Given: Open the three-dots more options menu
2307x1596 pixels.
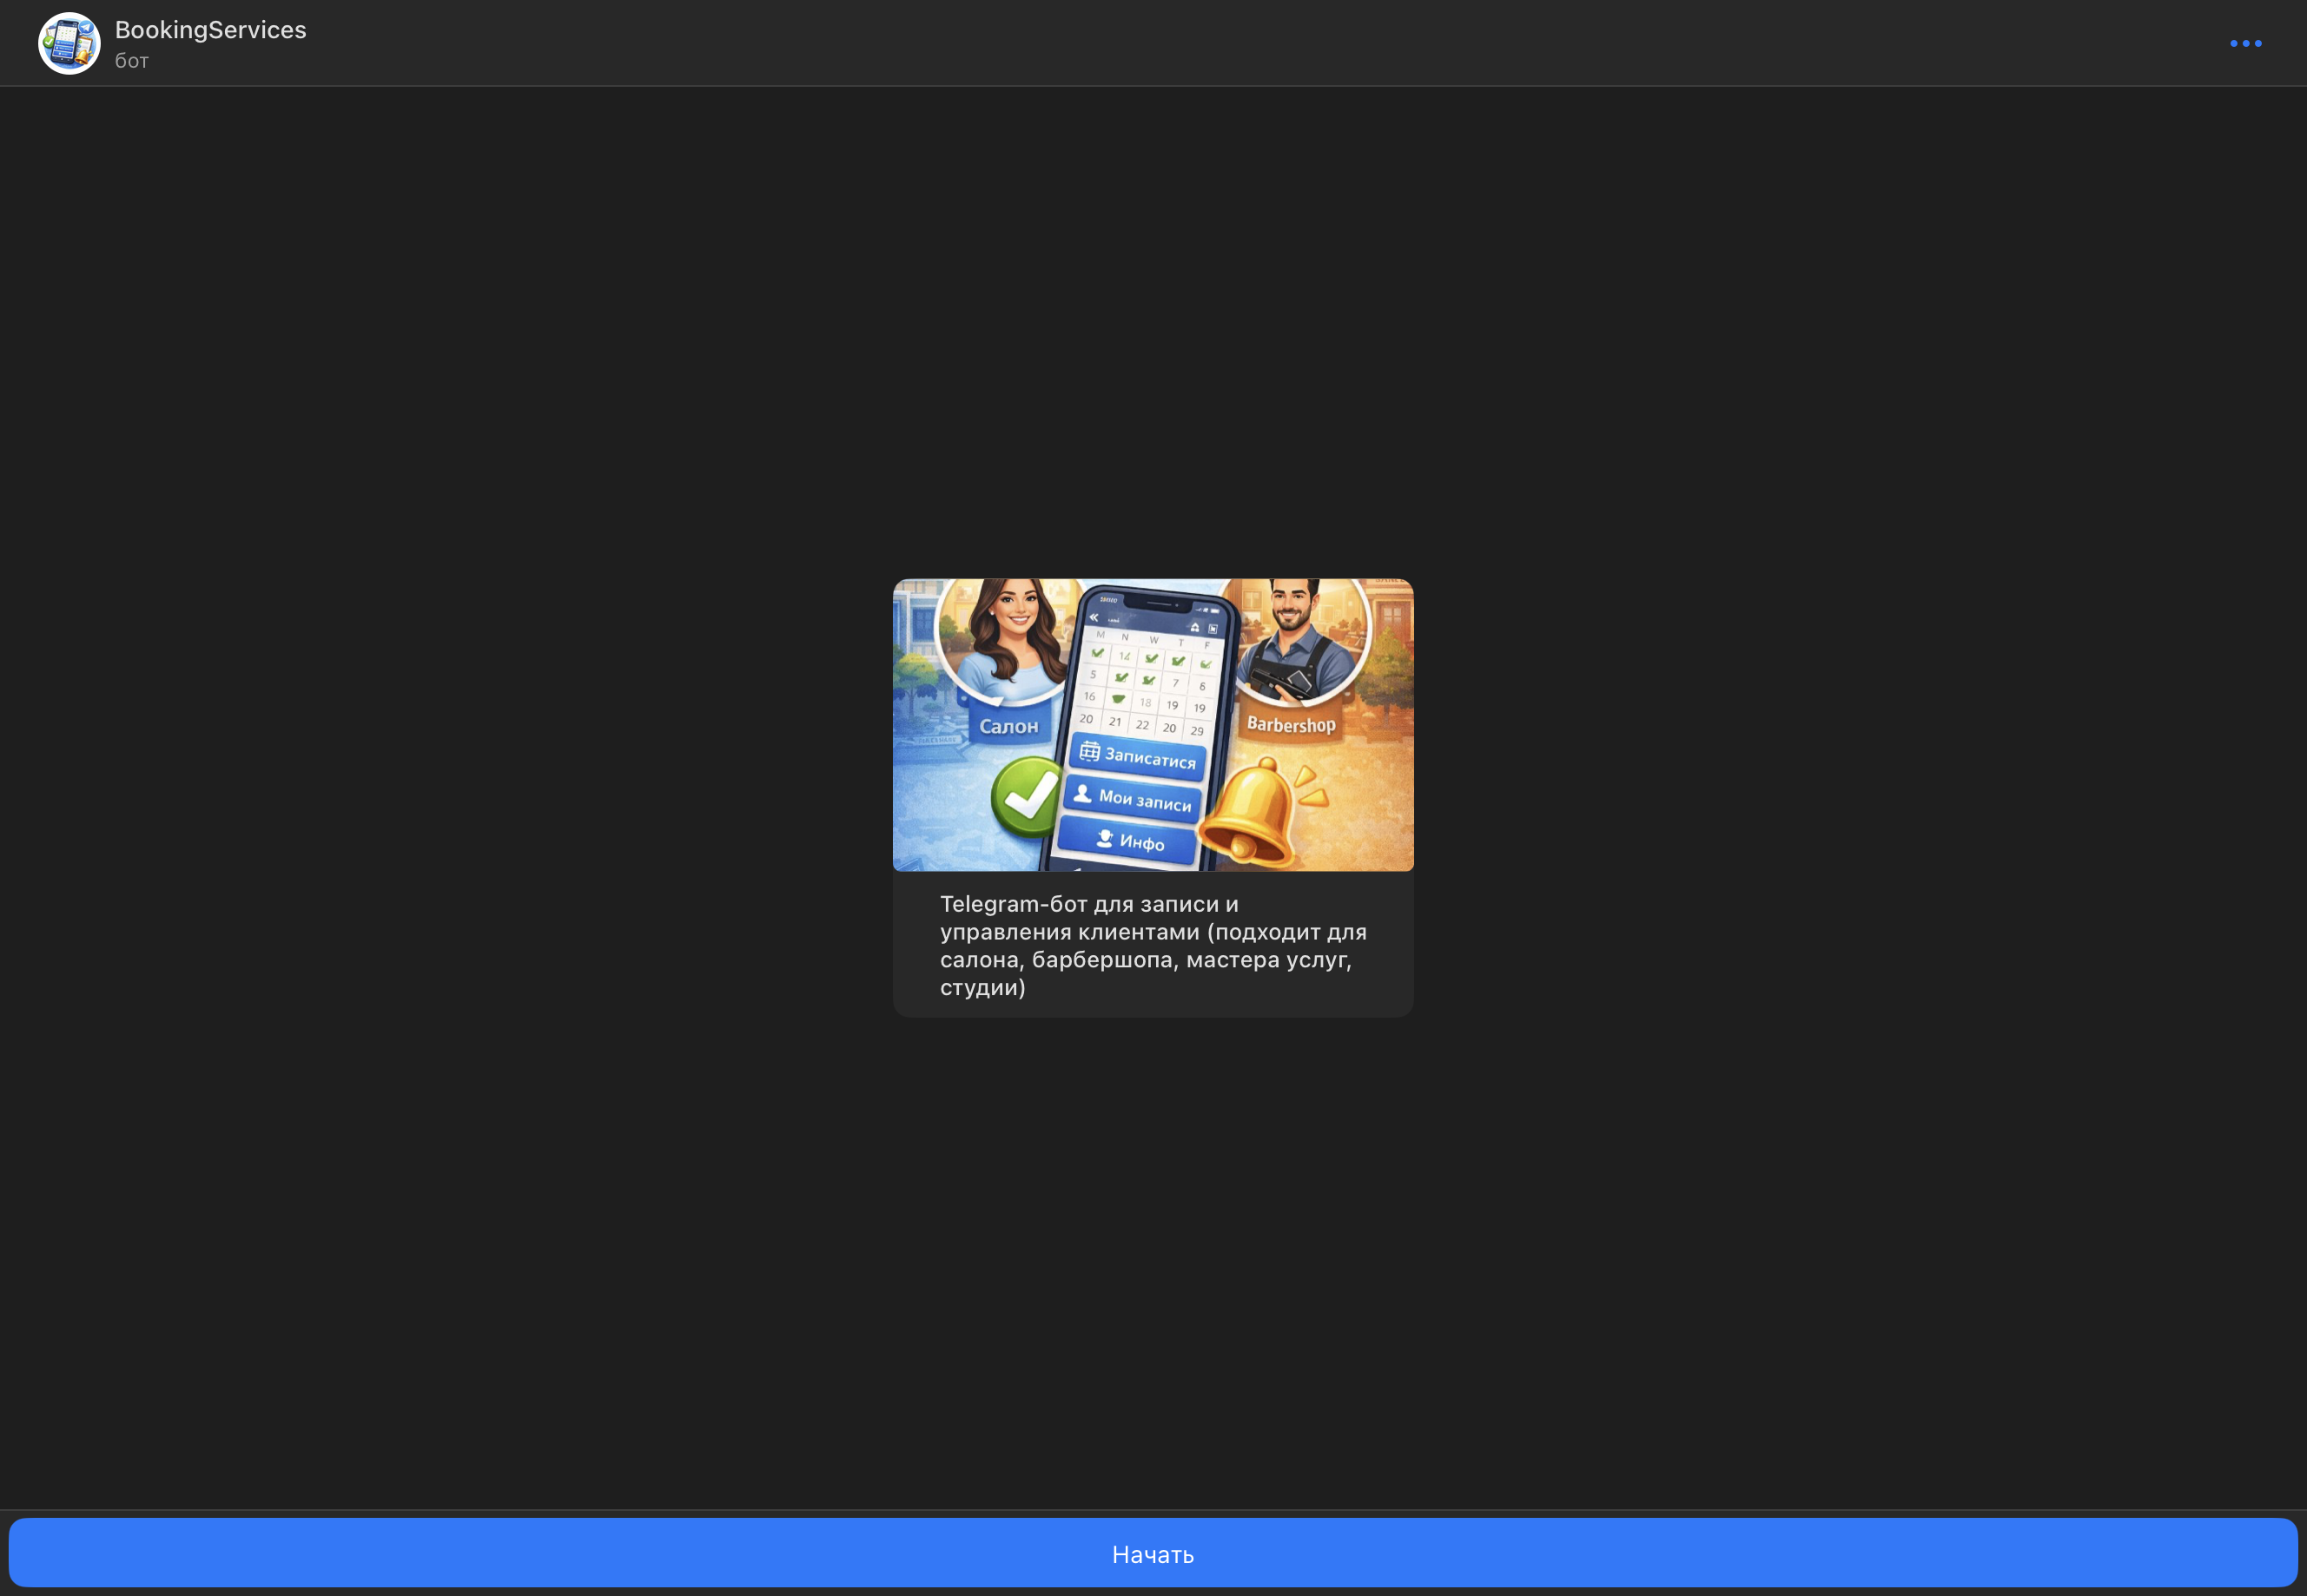Looking at the screenshot, I should (2245, 43).
